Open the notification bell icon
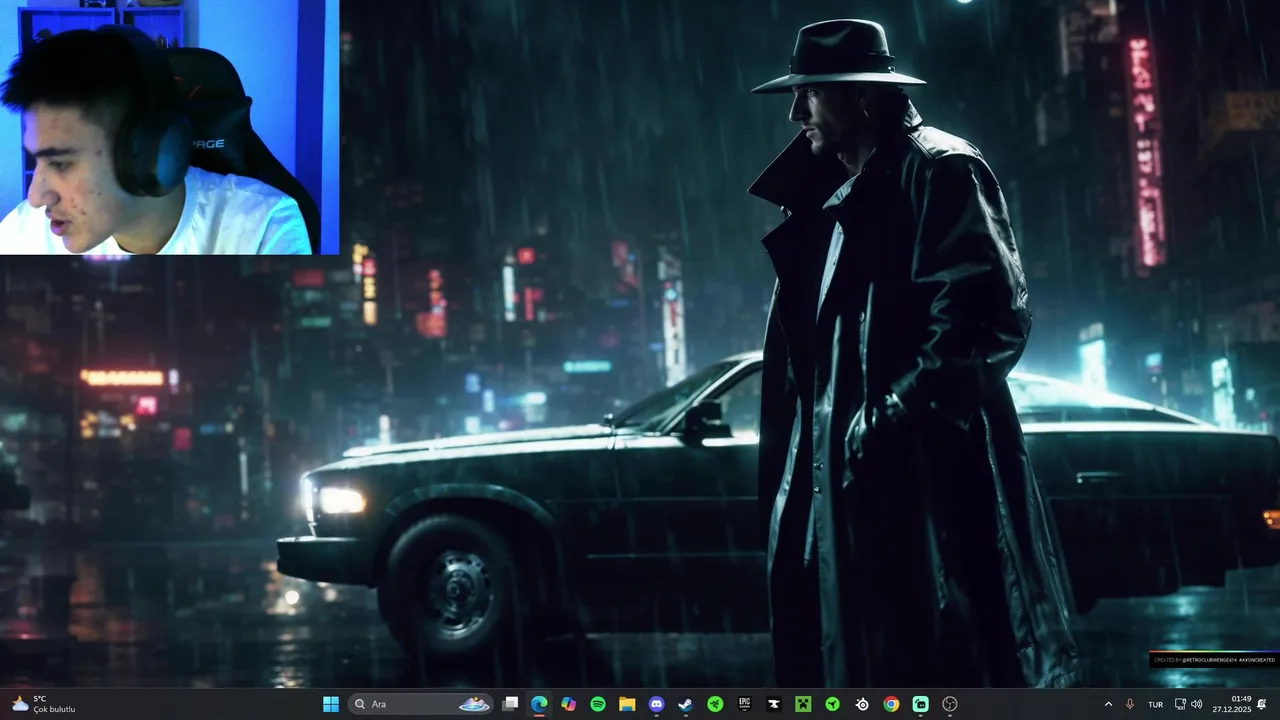Screen dimensions: 1280x720 [x=1262, y=704]
